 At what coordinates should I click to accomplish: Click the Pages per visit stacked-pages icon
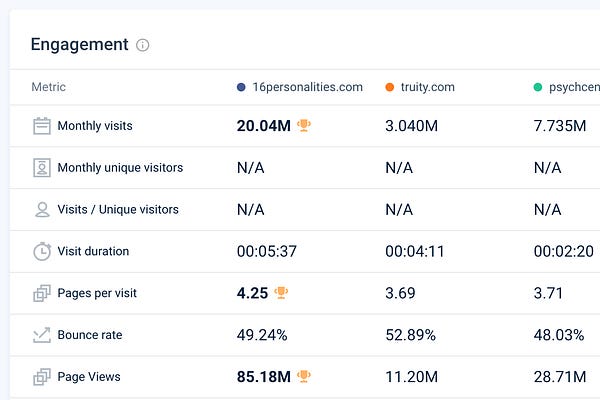point(42,293)
